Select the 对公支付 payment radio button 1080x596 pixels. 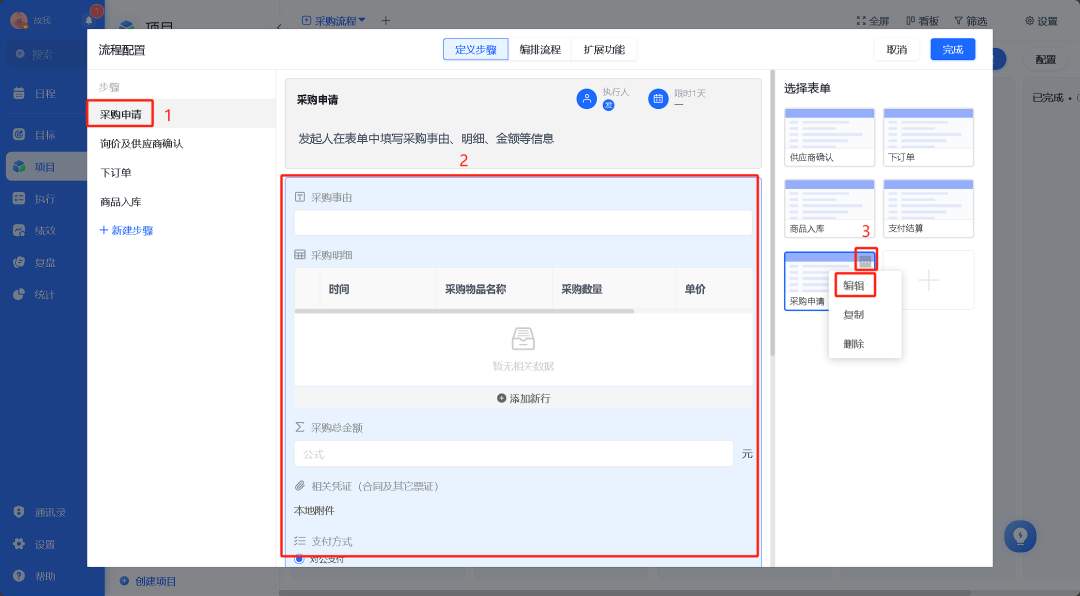[300, 561]
